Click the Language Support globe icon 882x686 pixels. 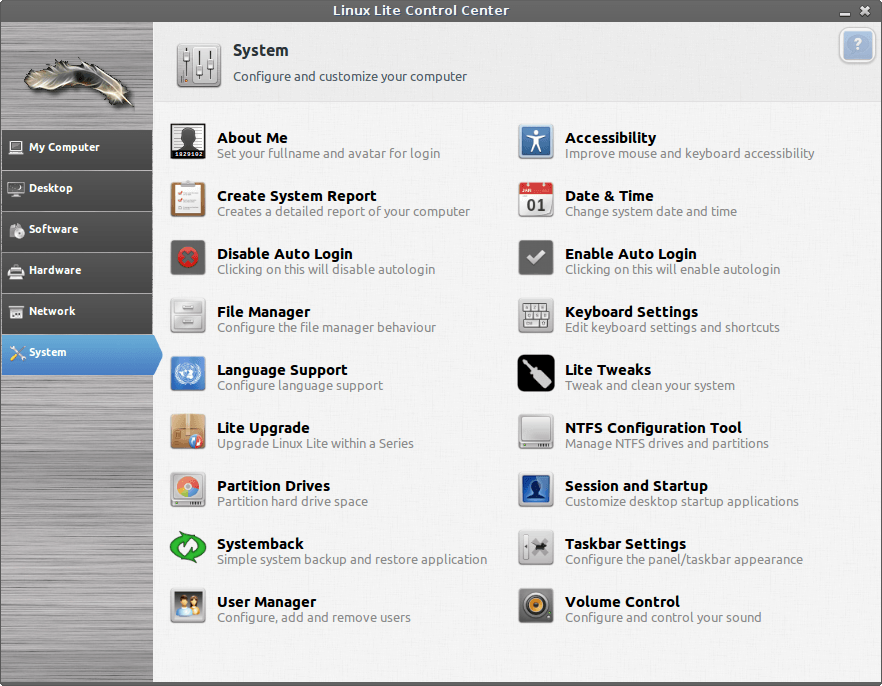tap(188, 373)
